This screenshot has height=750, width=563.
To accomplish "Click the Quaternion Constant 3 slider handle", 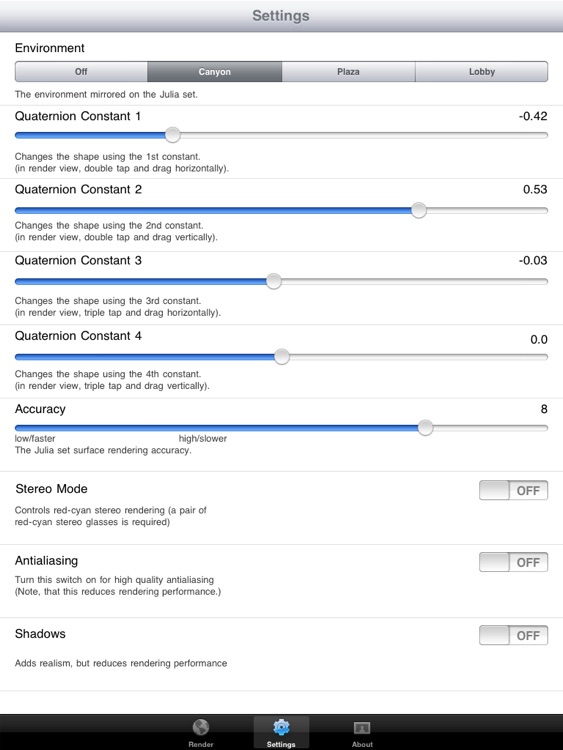I will tap(274, 281).
